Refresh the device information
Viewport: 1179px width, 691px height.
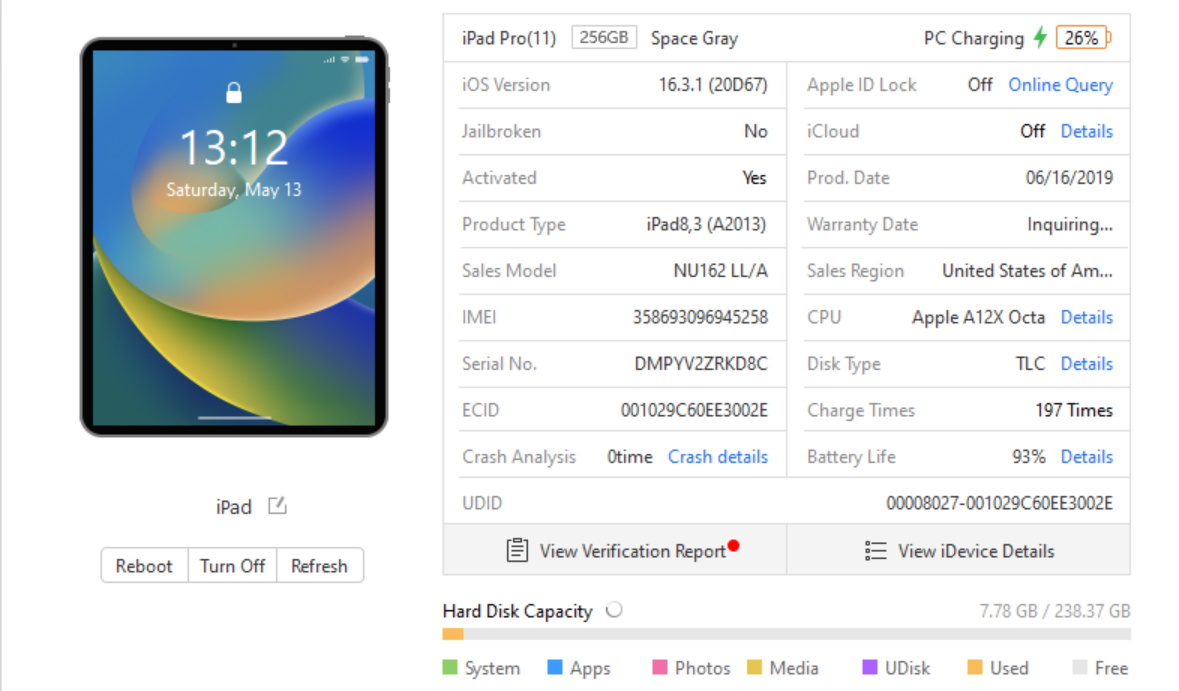point(319,565)
